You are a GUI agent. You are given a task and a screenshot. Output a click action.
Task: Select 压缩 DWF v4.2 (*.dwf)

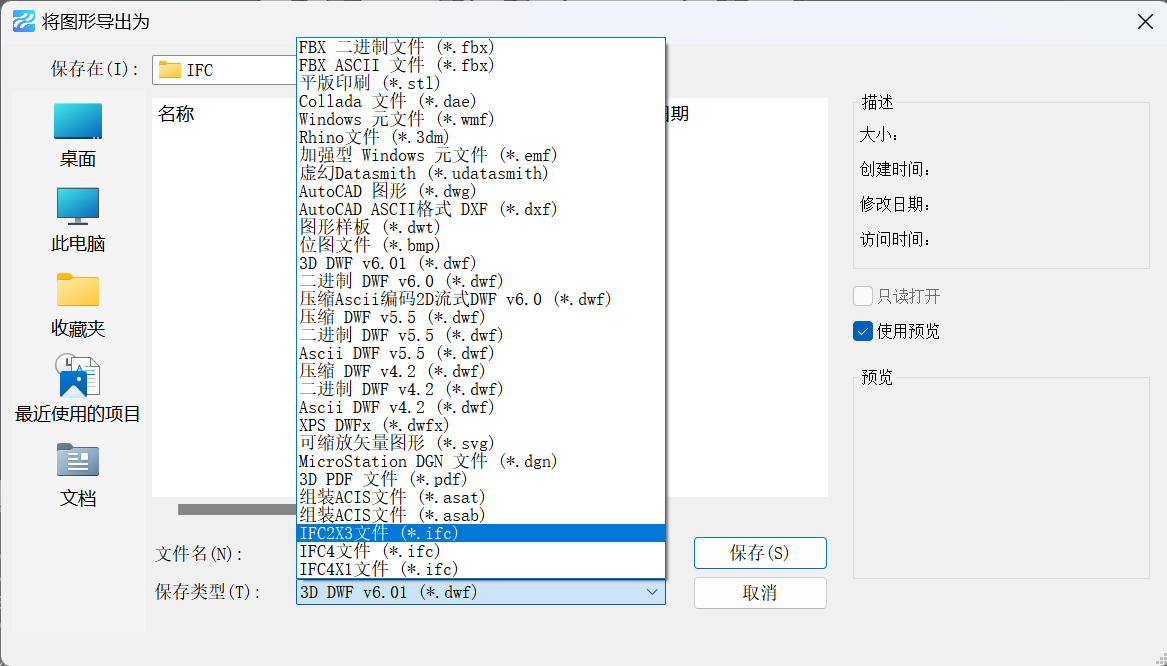(x=481, y=371)
